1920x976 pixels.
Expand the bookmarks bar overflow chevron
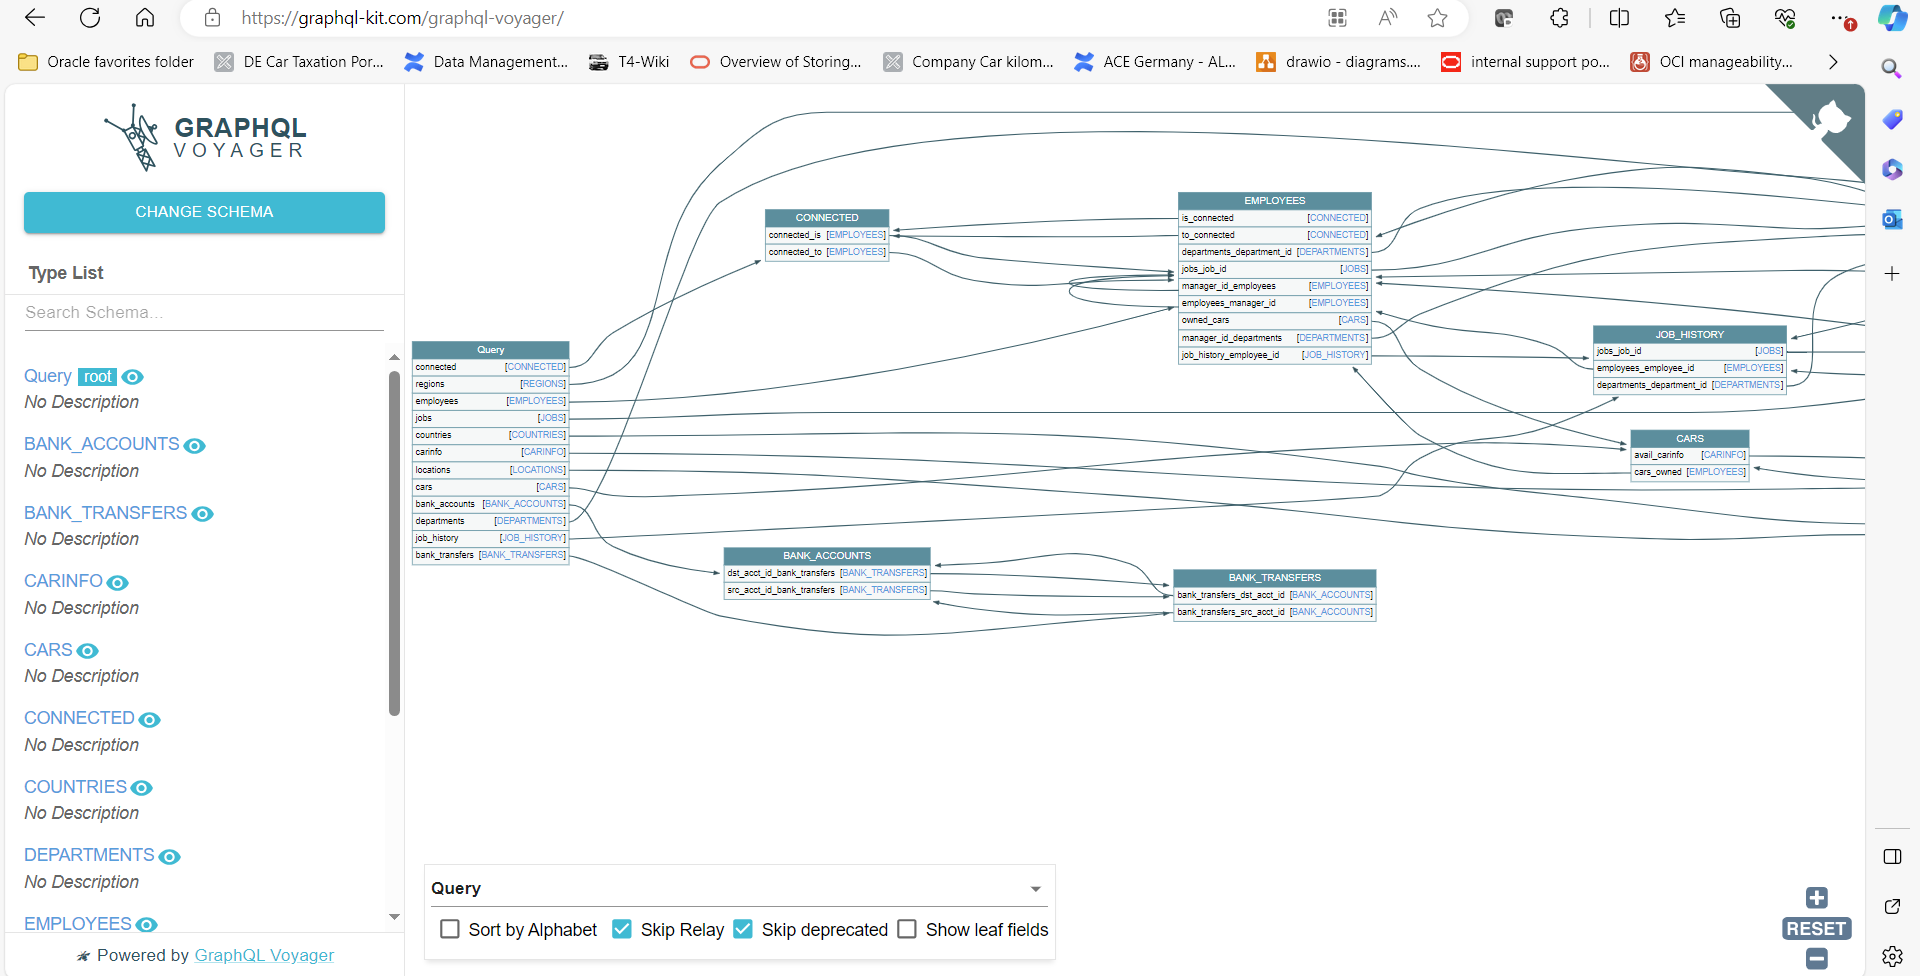click(x=1833, y=61)
